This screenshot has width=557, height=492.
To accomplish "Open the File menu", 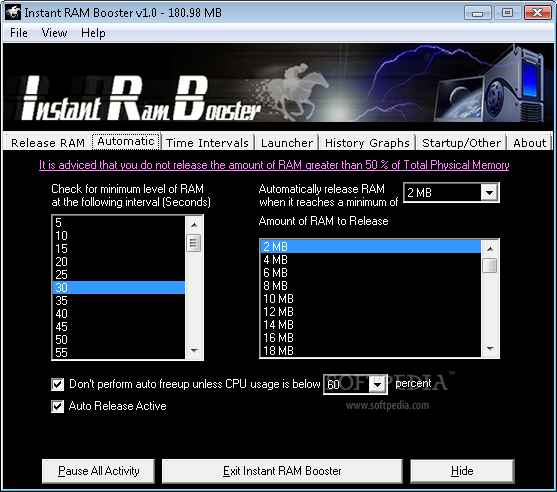I will pos(18,33).
